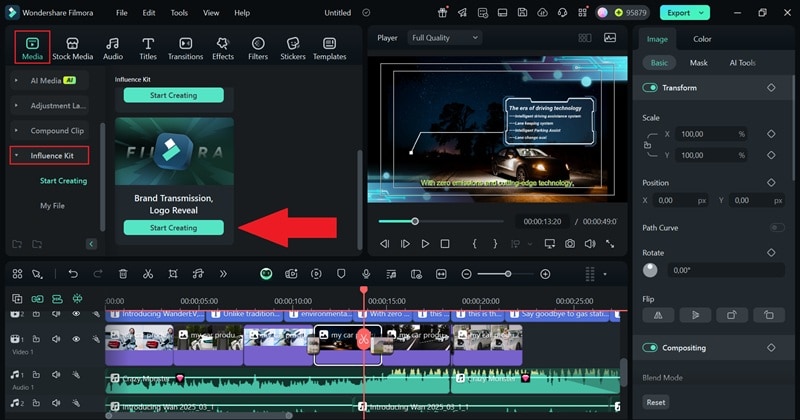This screenshot has height=420, width=800.
Task: Switch to the AI Tools sub-tab
Action: click(742, 63)
